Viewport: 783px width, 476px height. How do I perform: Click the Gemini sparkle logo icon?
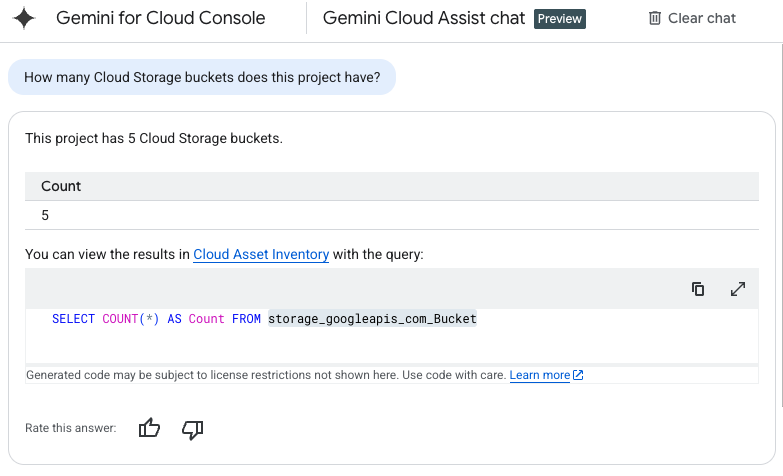coord(24,18)
